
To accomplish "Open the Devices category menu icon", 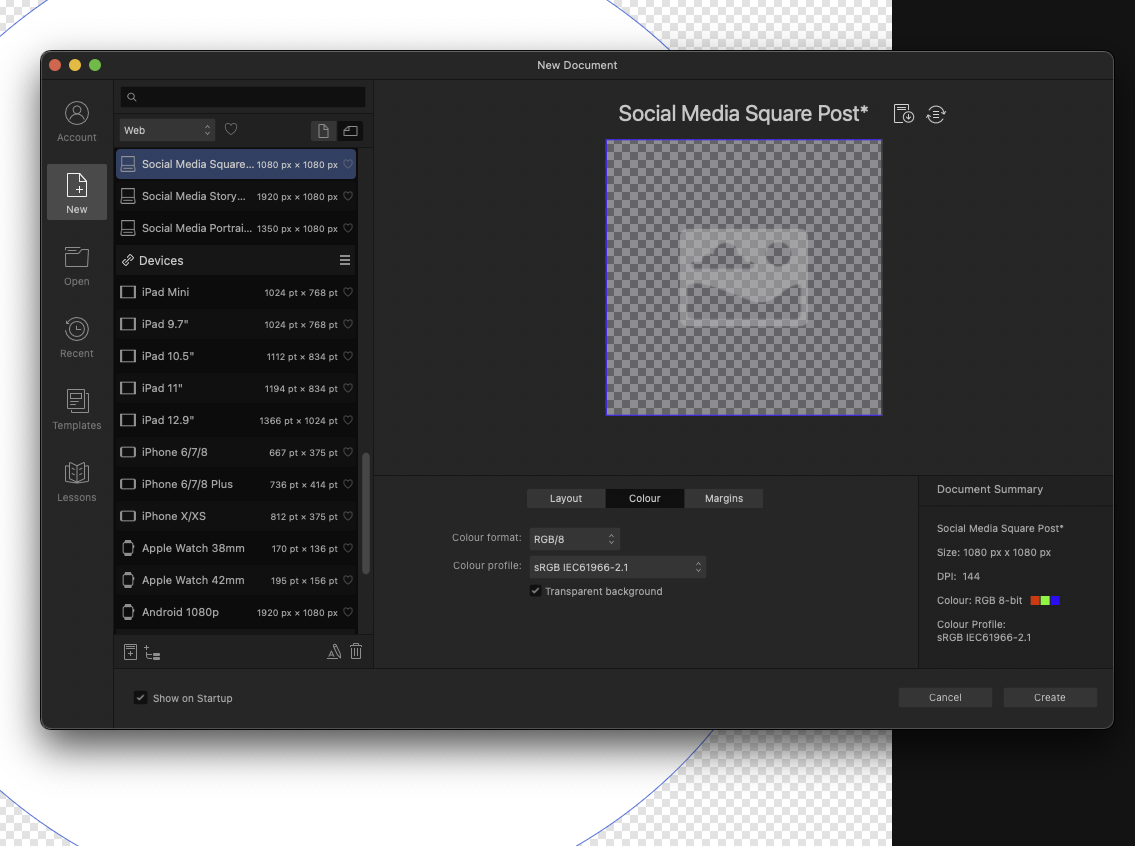I will coord(345,261).
